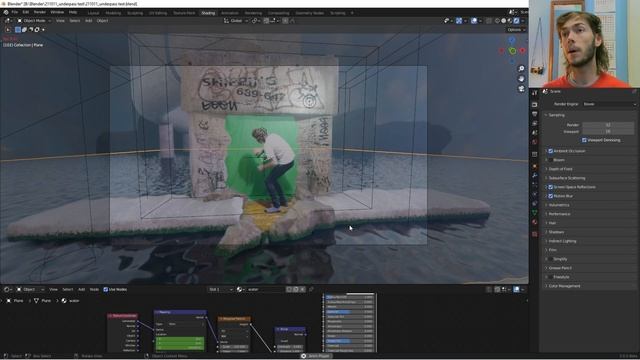Toggle Screen Space Reflections checkbox
The width and height of the screenshot is (640, 360).
point(551,187)
